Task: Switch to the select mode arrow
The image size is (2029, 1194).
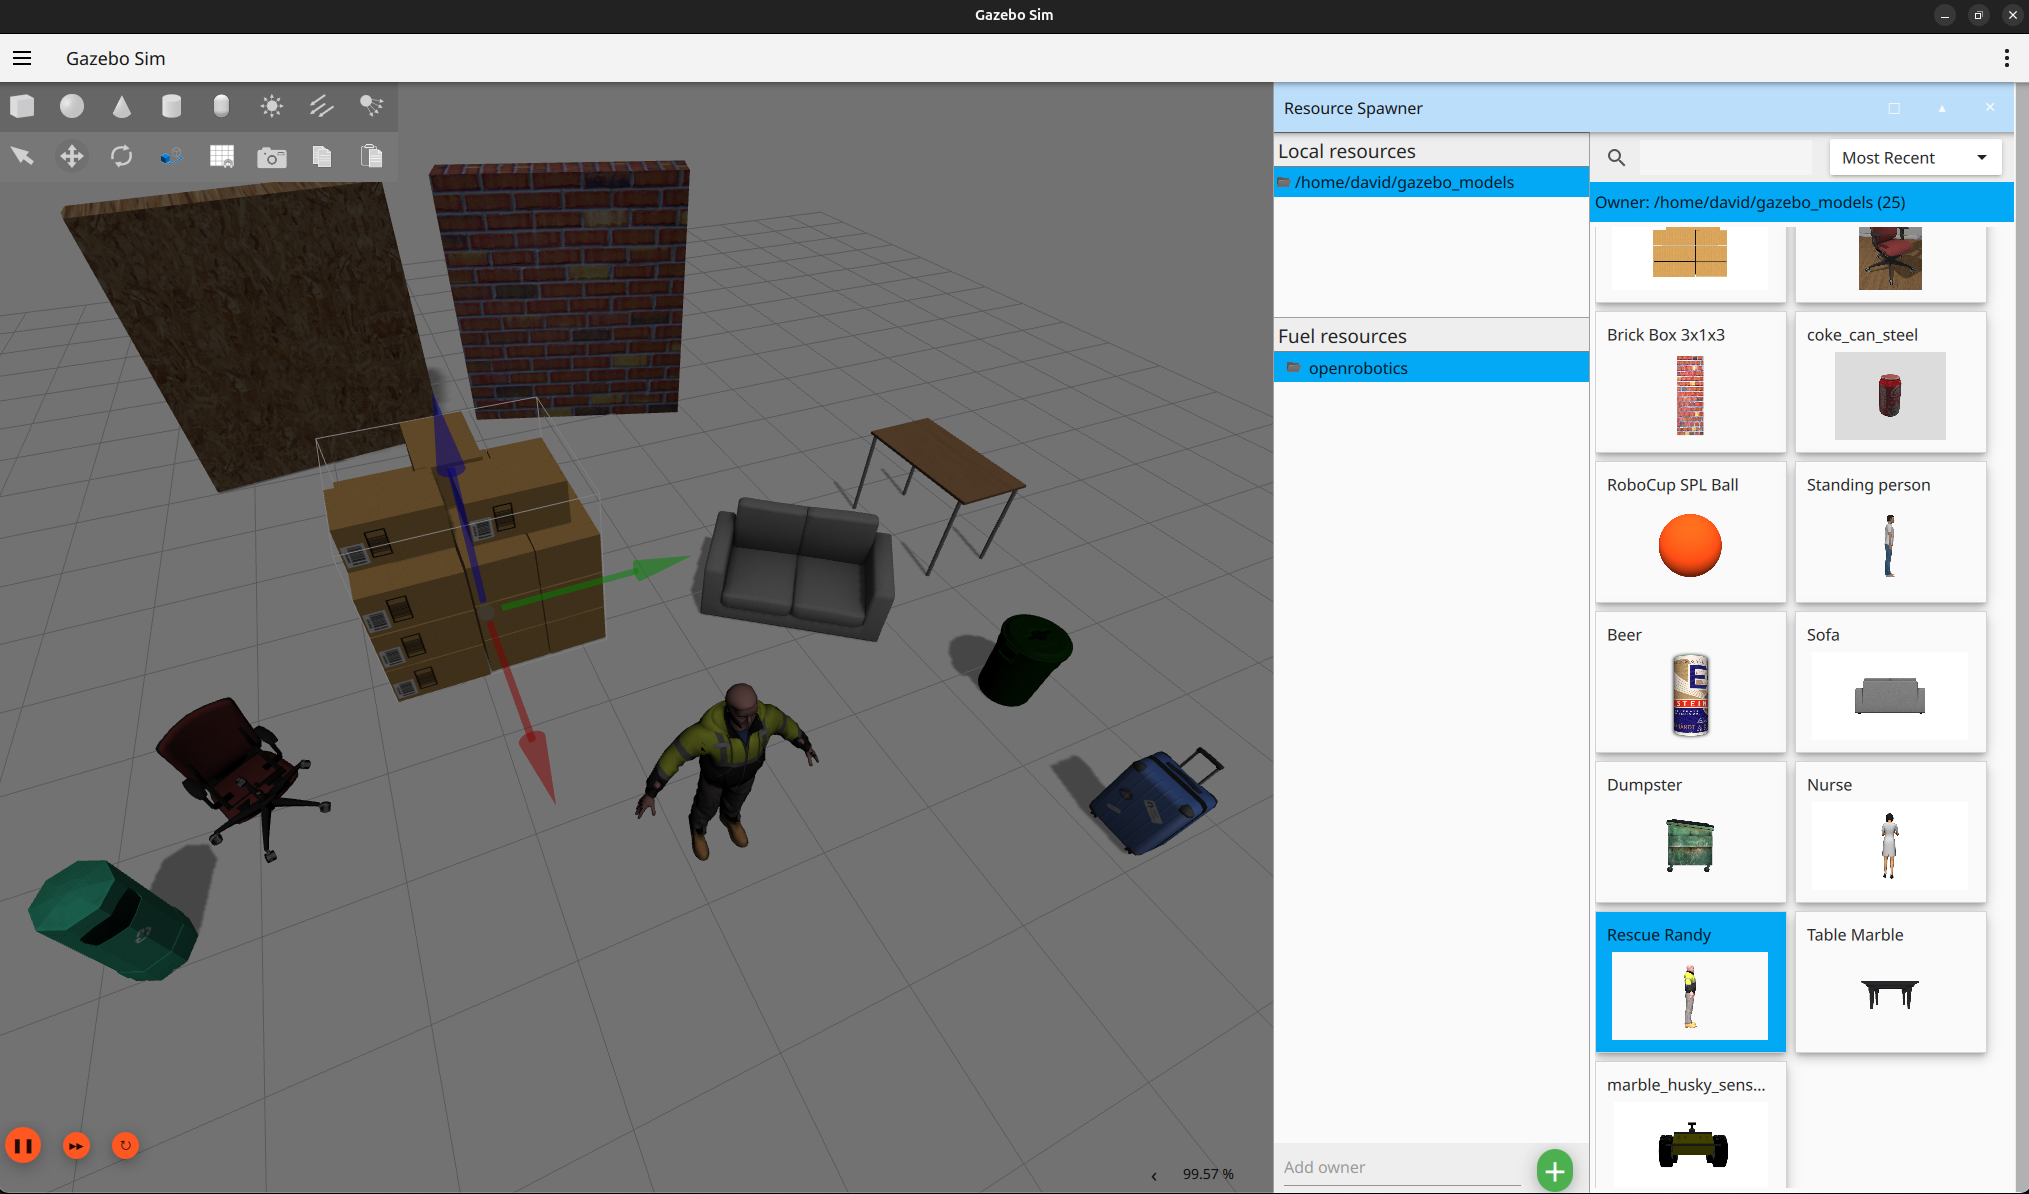Action: point(22,156)
